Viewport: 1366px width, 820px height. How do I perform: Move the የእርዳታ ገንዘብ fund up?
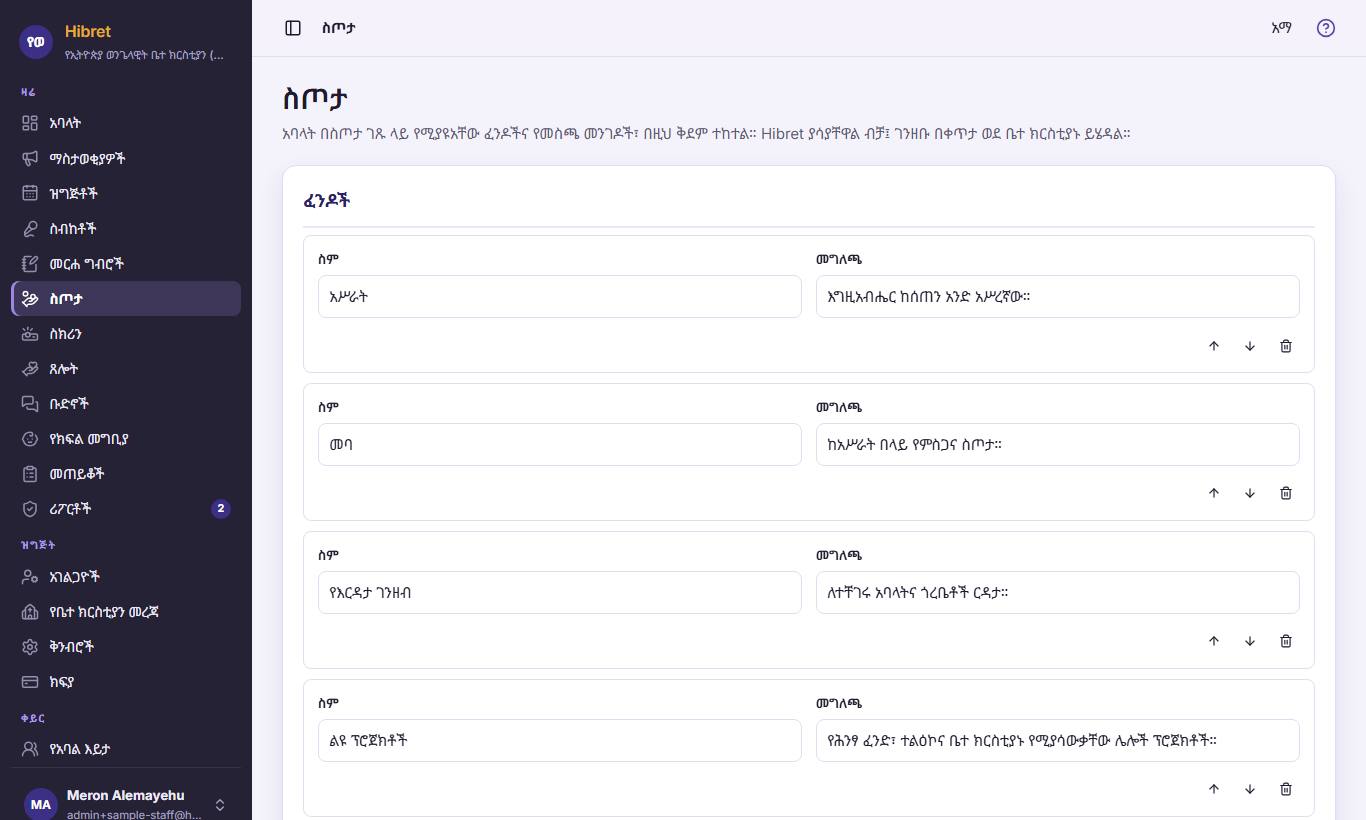1214,641
